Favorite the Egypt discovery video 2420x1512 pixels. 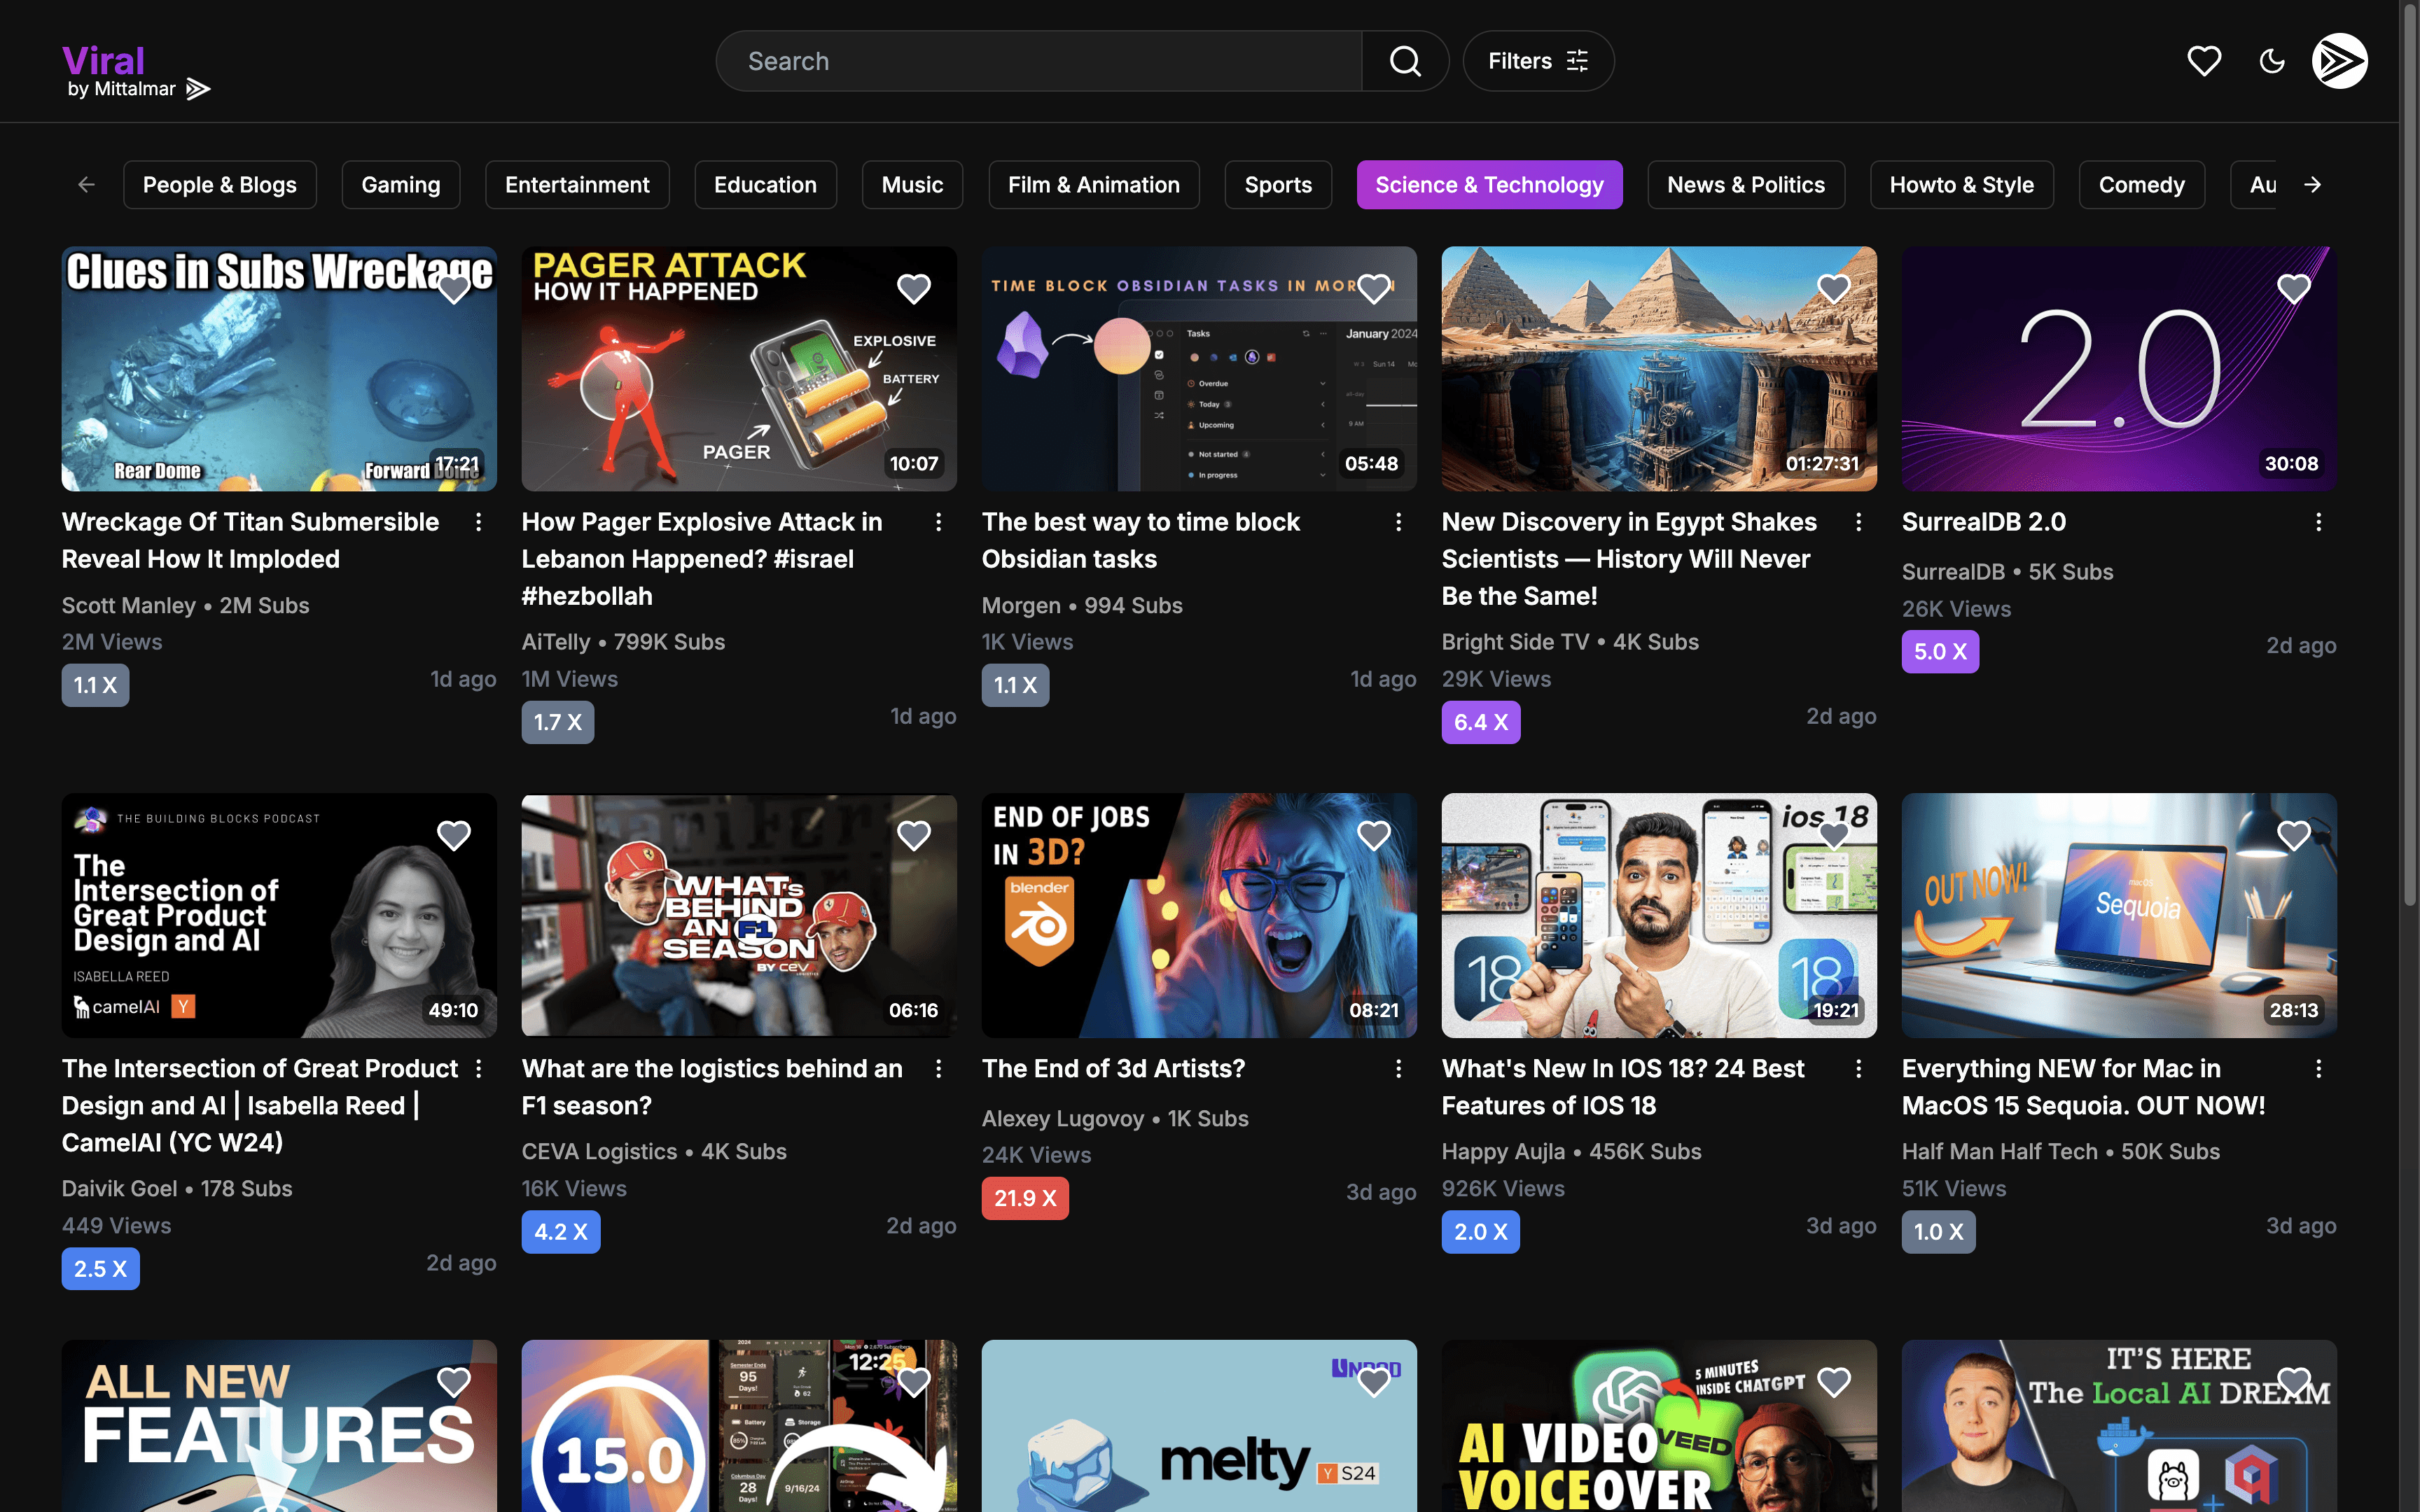pos(1834,289)
